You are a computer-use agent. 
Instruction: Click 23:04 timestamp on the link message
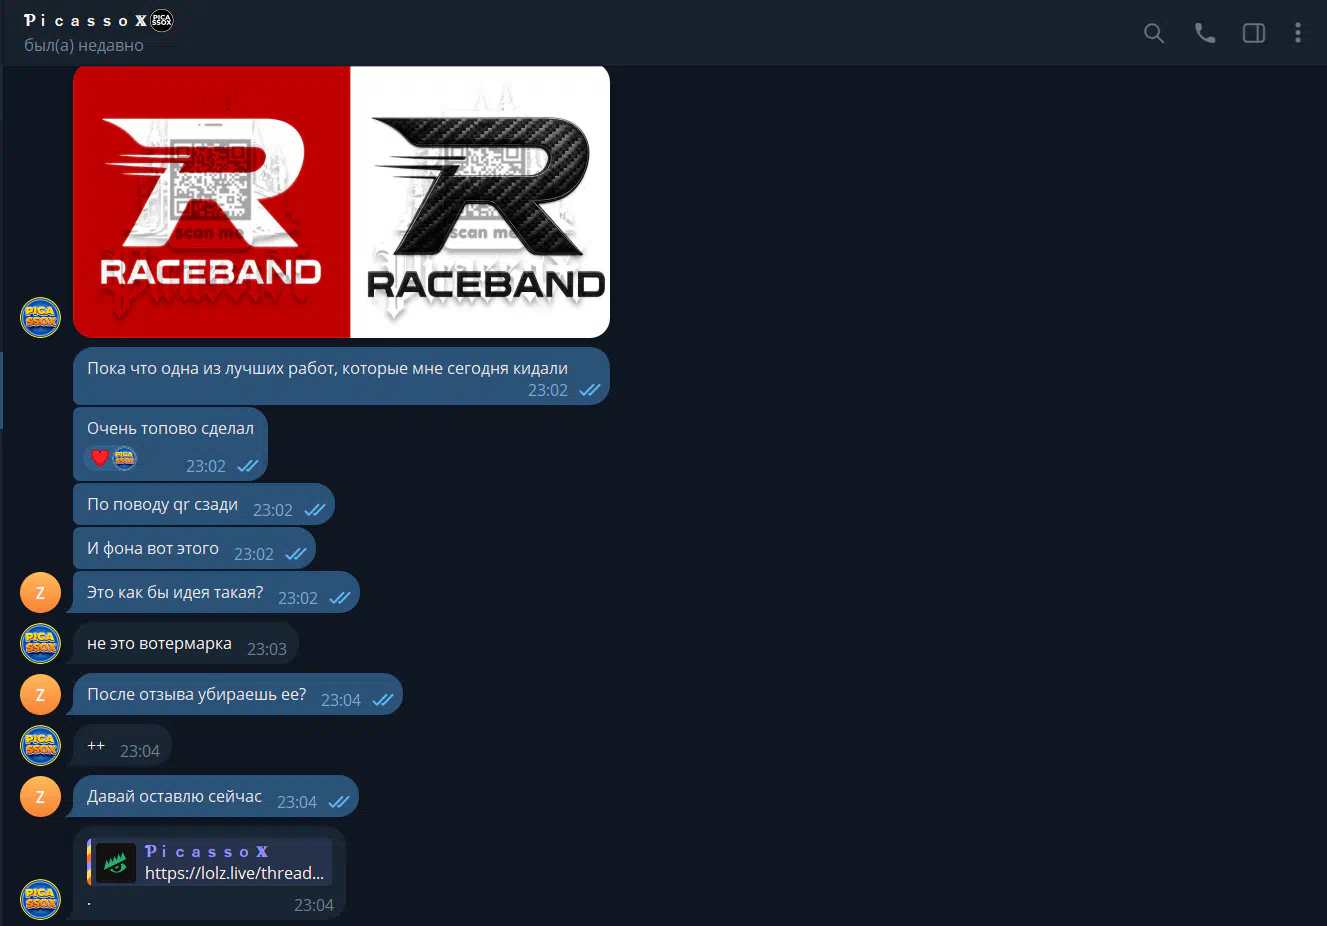[314, 905]
